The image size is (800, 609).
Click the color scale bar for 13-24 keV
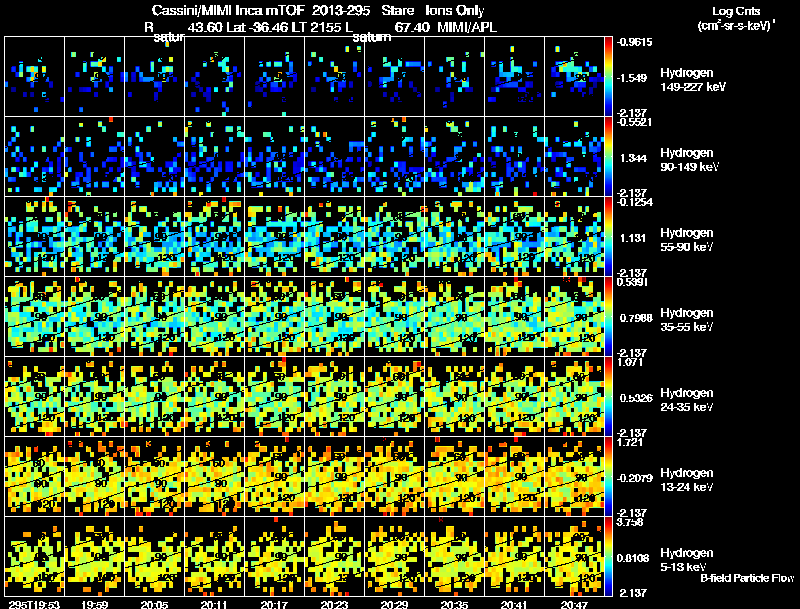[x=608, y=477]
